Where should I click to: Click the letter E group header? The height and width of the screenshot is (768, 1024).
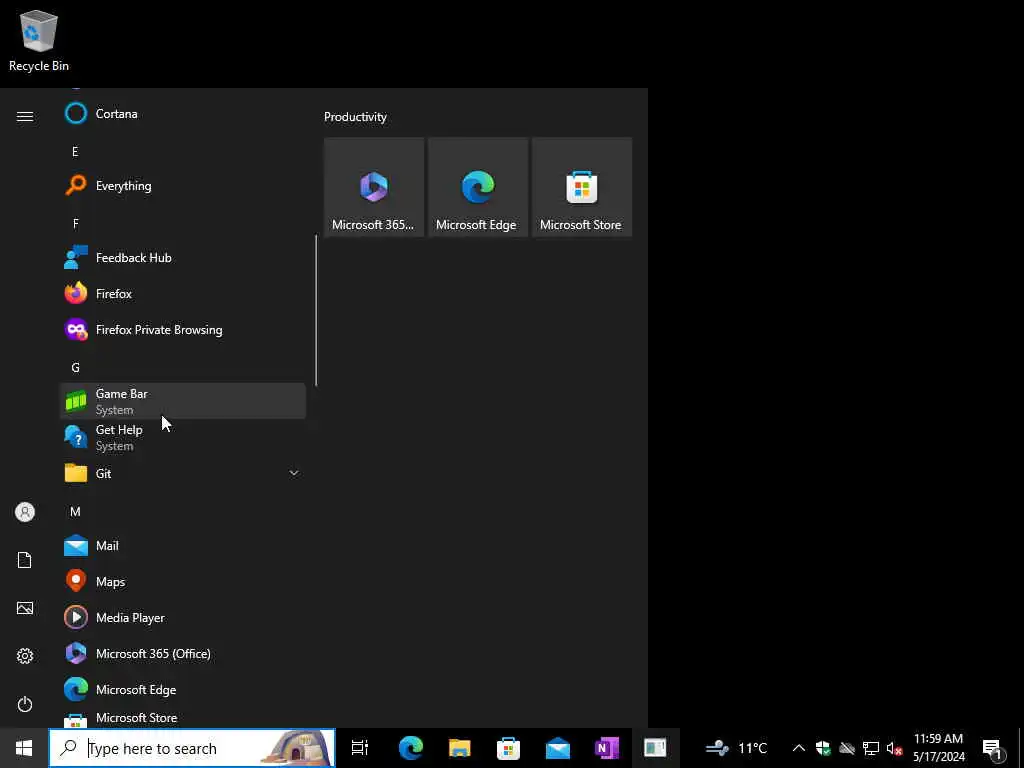(x=75, y=152)
